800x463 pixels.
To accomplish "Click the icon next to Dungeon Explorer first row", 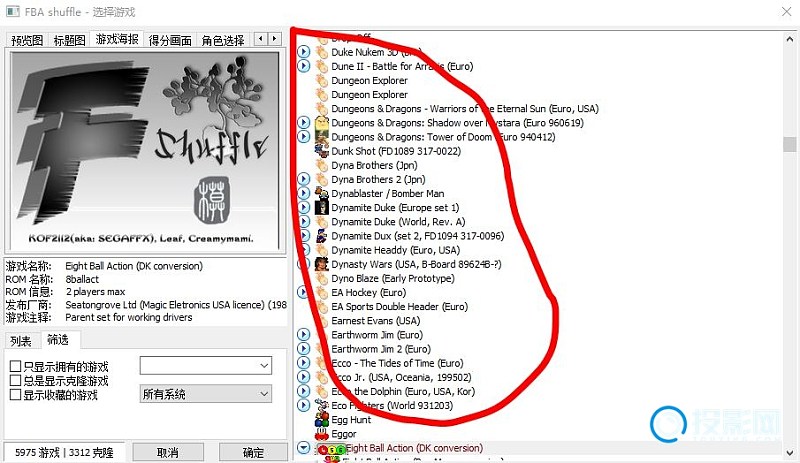I will pyautogui.click(x=321, y=81).
